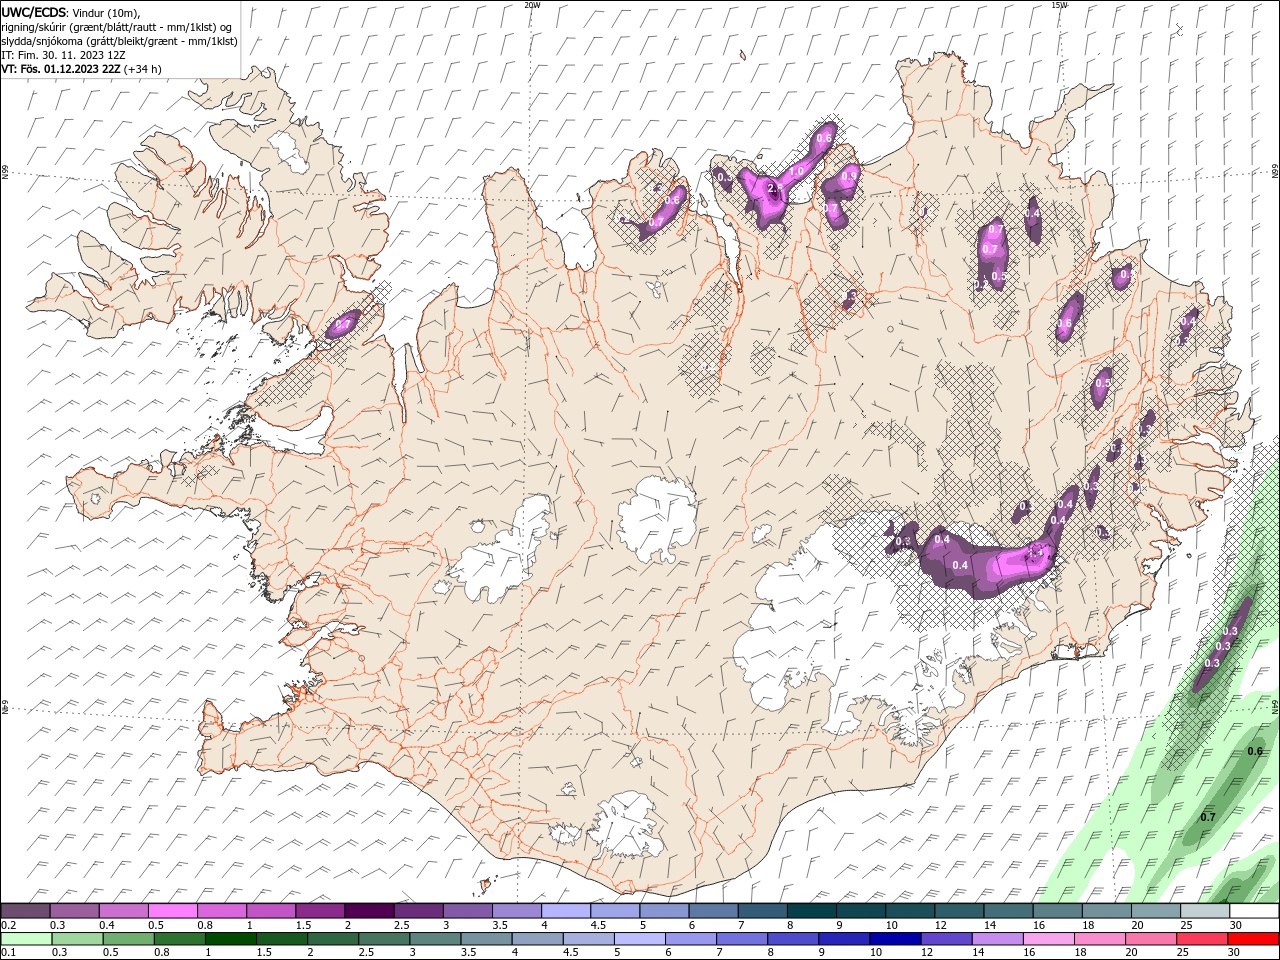Click the red-pink 25 swatch on the lower scale
This screenshot has height=960, width=1280.
(1201, 939)
